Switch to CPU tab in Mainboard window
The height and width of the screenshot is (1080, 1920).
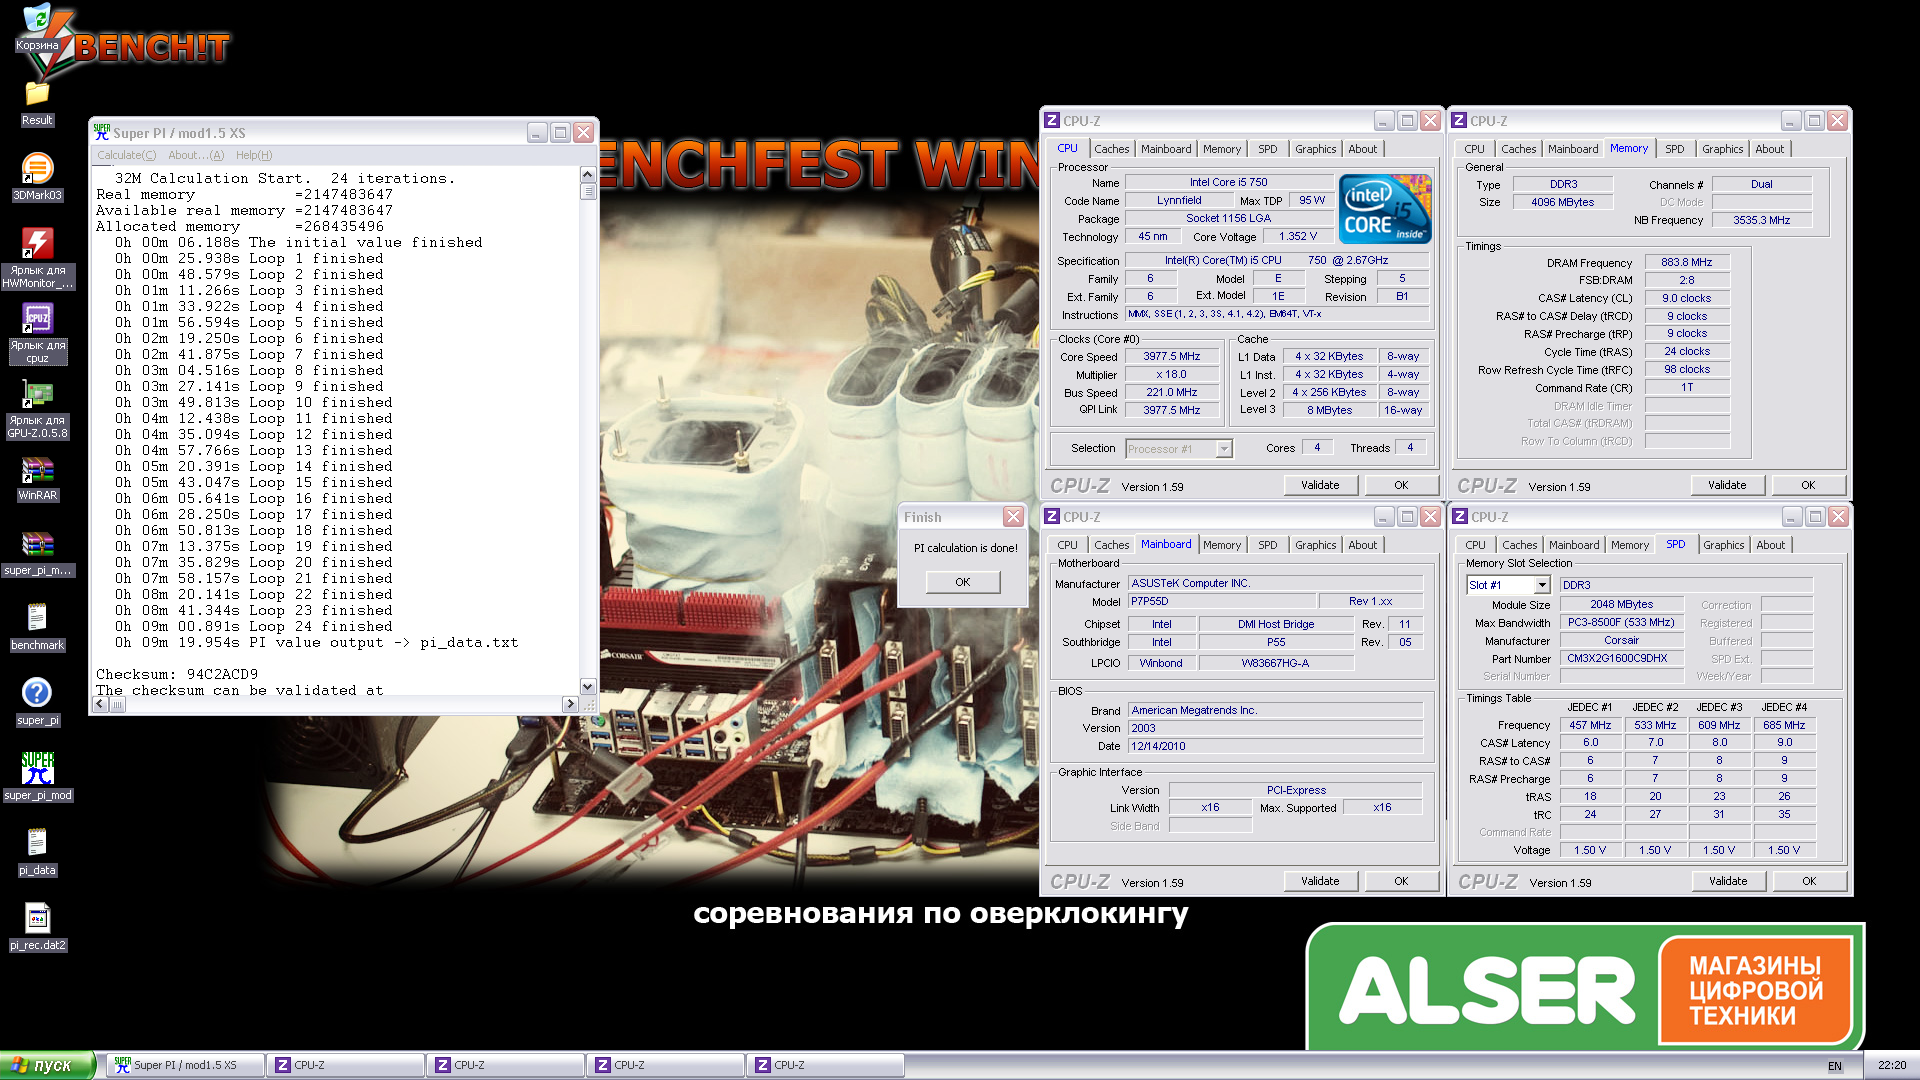(x=1067, y=545)
